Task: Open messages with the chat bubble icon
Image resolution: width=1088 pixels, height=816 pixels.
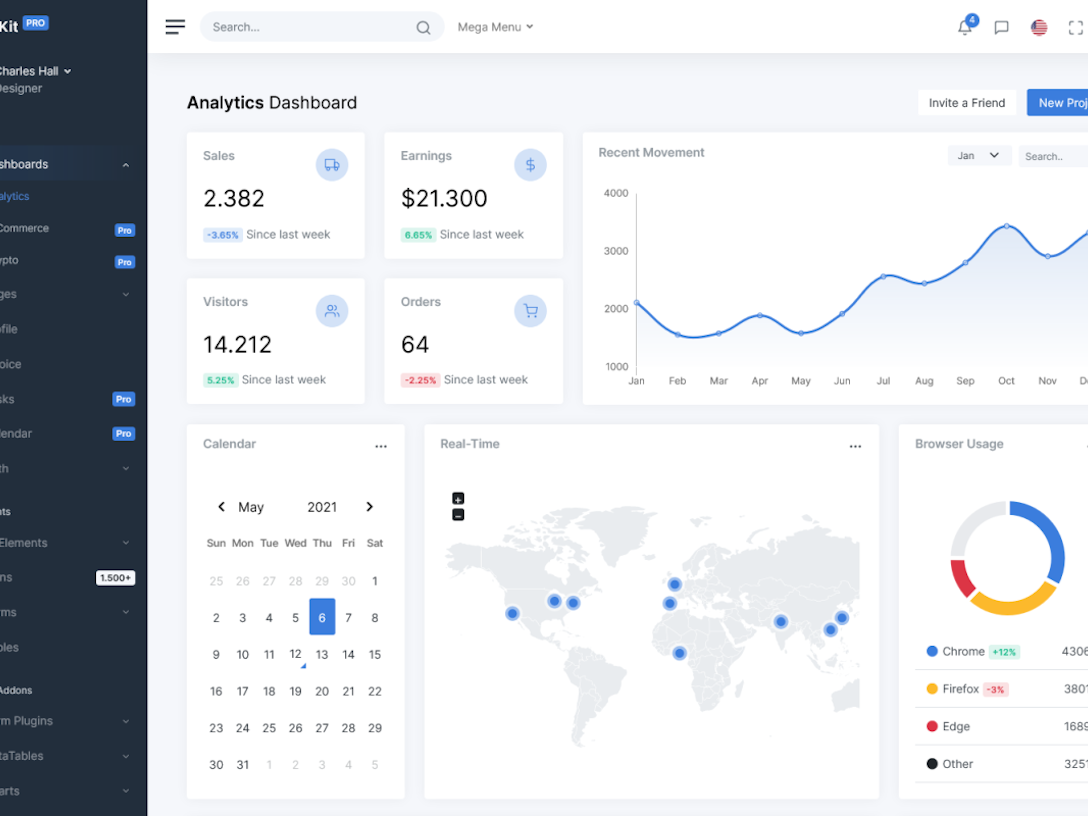Action: 1001,28
